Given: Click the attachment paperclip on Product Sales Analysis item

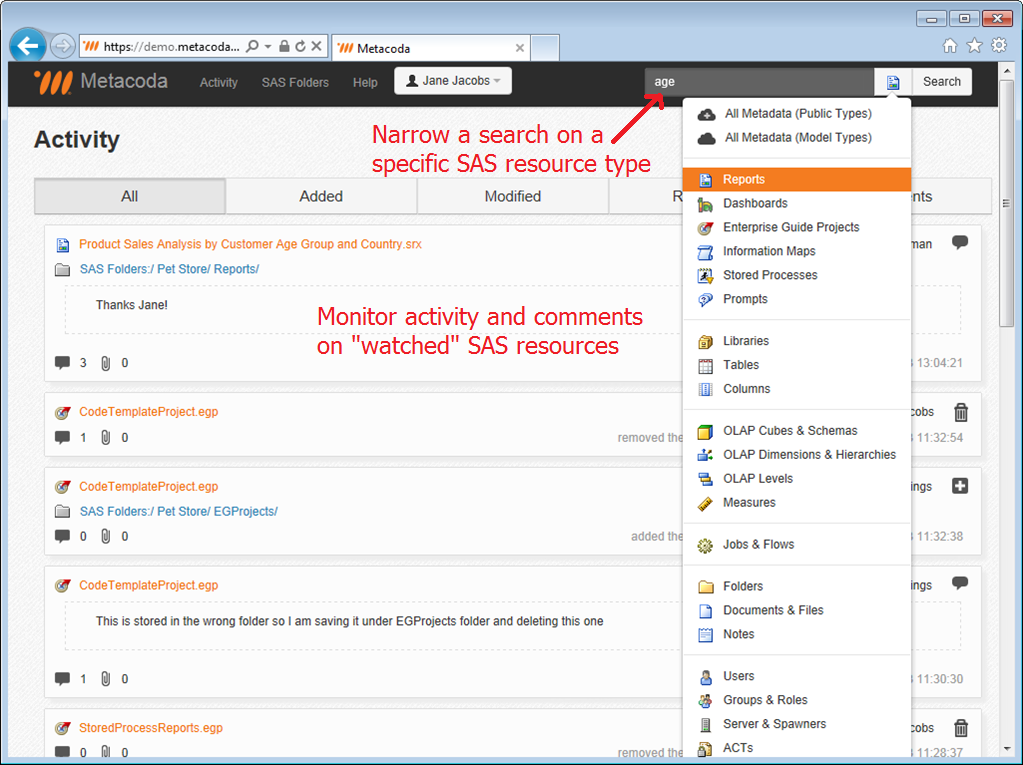Looking at the screenshot, I should (106, 363).
